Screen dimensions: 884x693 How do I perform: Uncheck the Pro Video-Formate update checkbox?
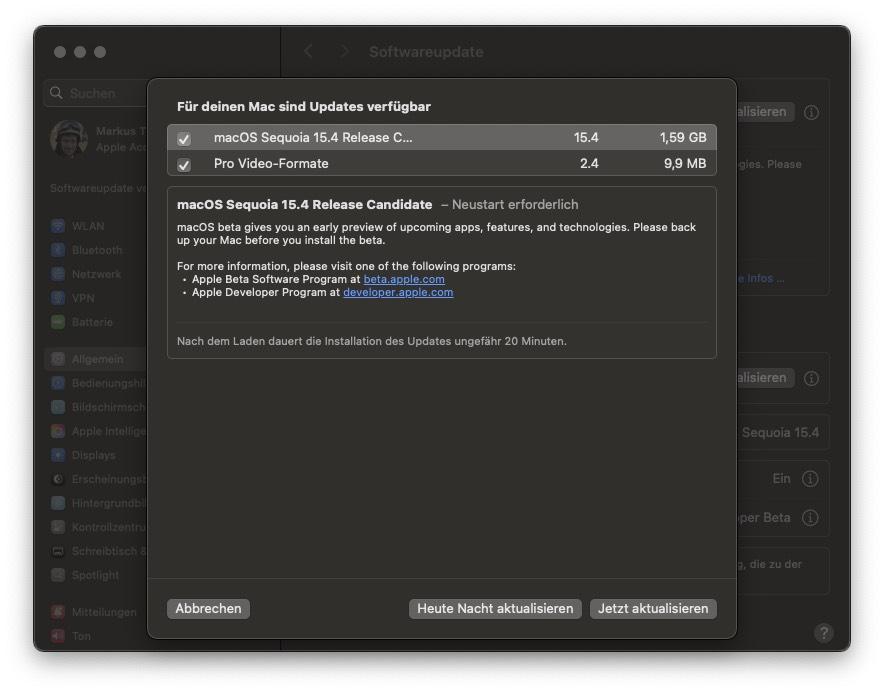[184, 165]
